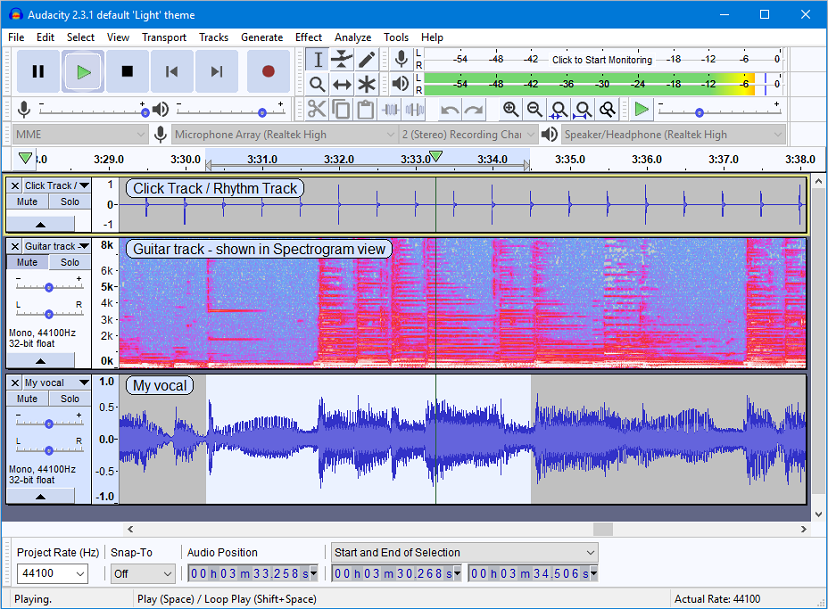The image size is (828, 609).
Task: Mute the Click Track
Action: 25,201
